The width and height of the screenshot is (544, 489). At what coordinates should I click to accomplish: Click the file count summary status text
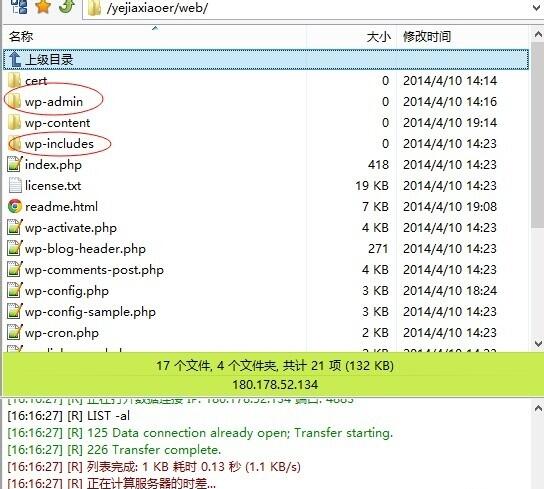click(x=275, y=365)
